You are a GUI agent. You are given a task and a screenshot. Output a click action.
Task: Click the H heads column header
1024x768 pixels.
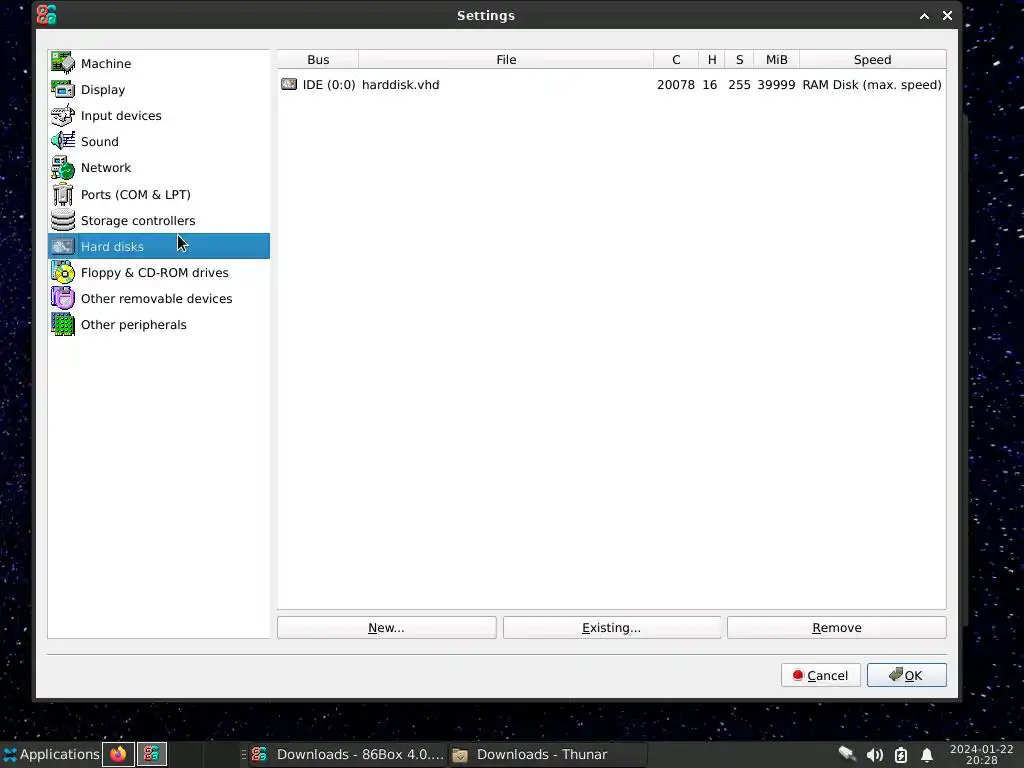click(x=712, y=59)
